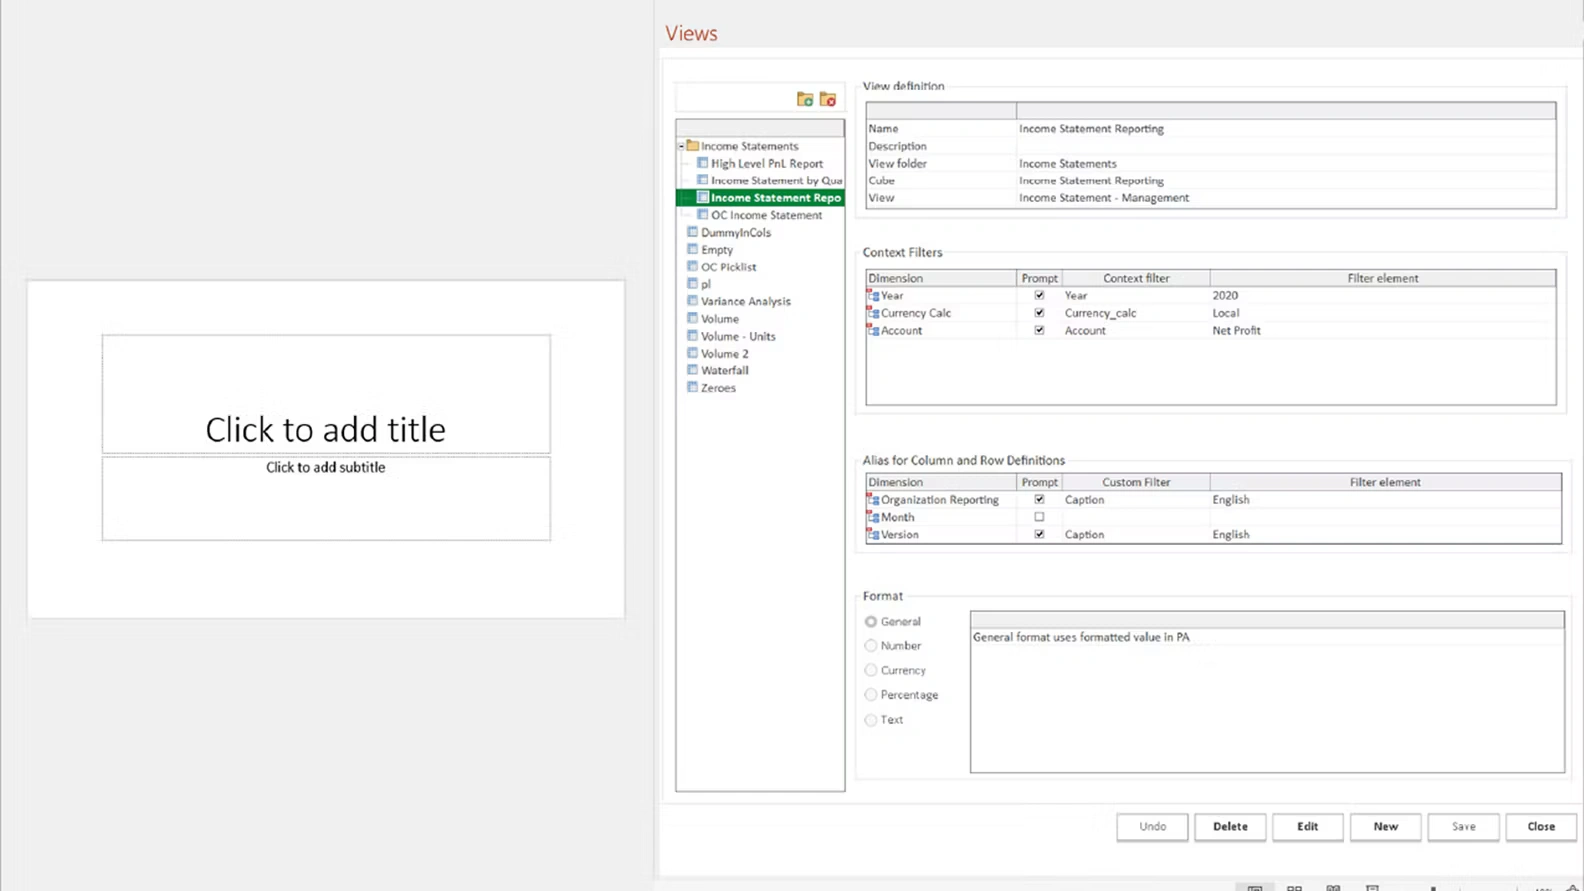1584x891 pixels.
Task: Click the add new folder icon
Action: click(x=804, y=99)
